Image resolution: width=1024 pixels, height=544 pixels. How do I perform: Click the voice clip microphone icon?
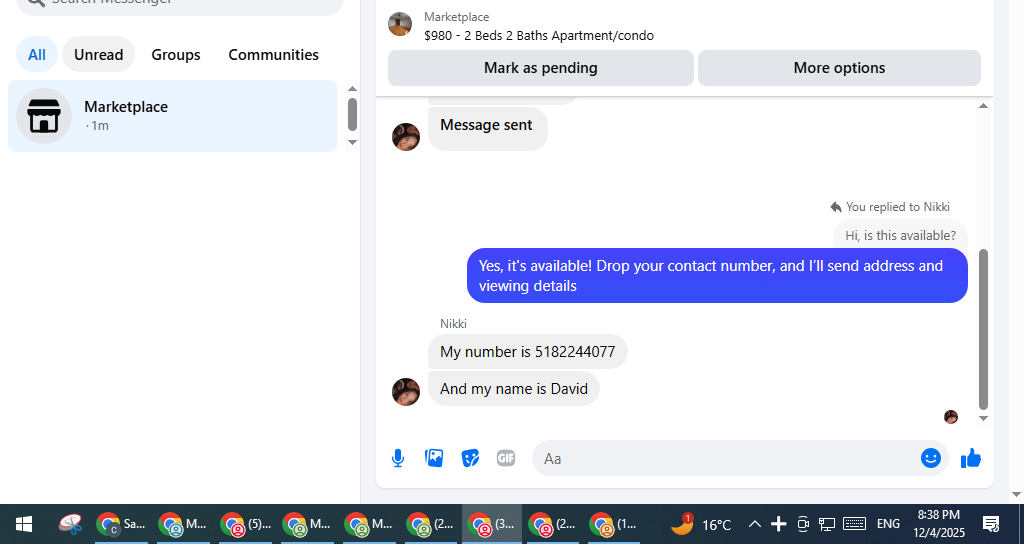pos(398,458)
